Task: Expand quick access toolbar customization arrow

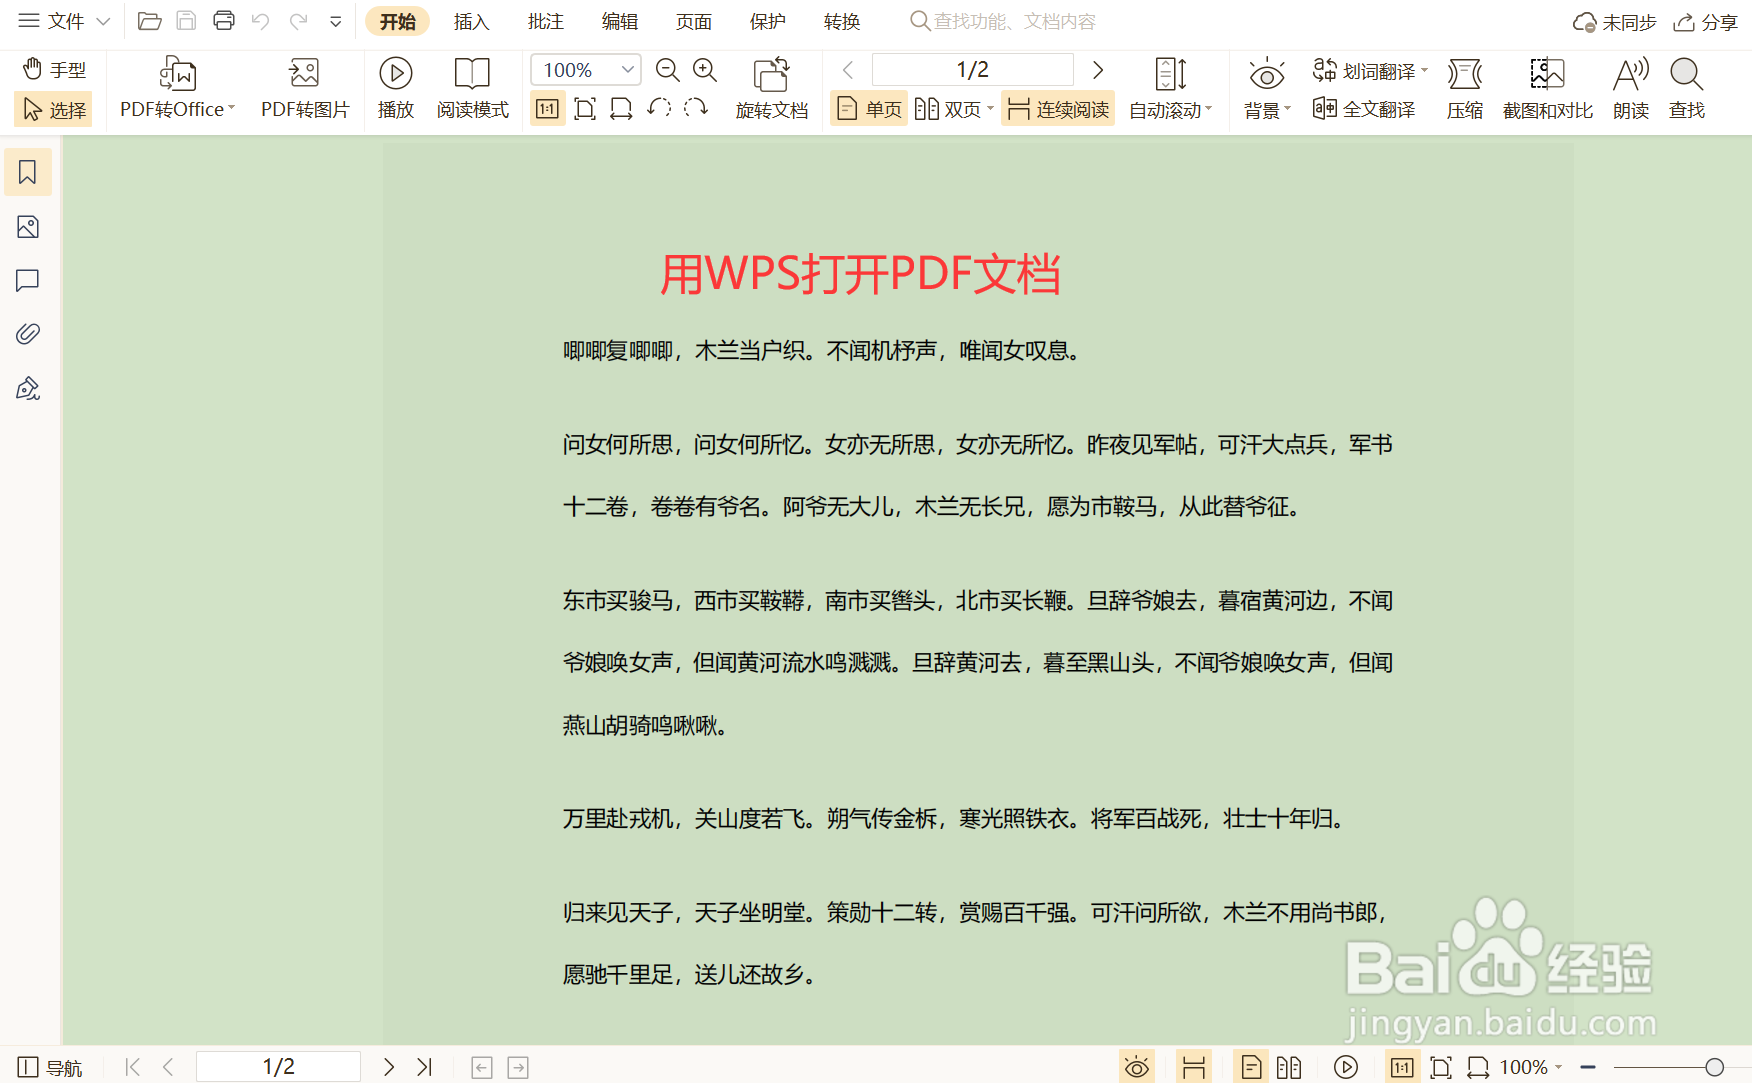Action: coord(336,21)
